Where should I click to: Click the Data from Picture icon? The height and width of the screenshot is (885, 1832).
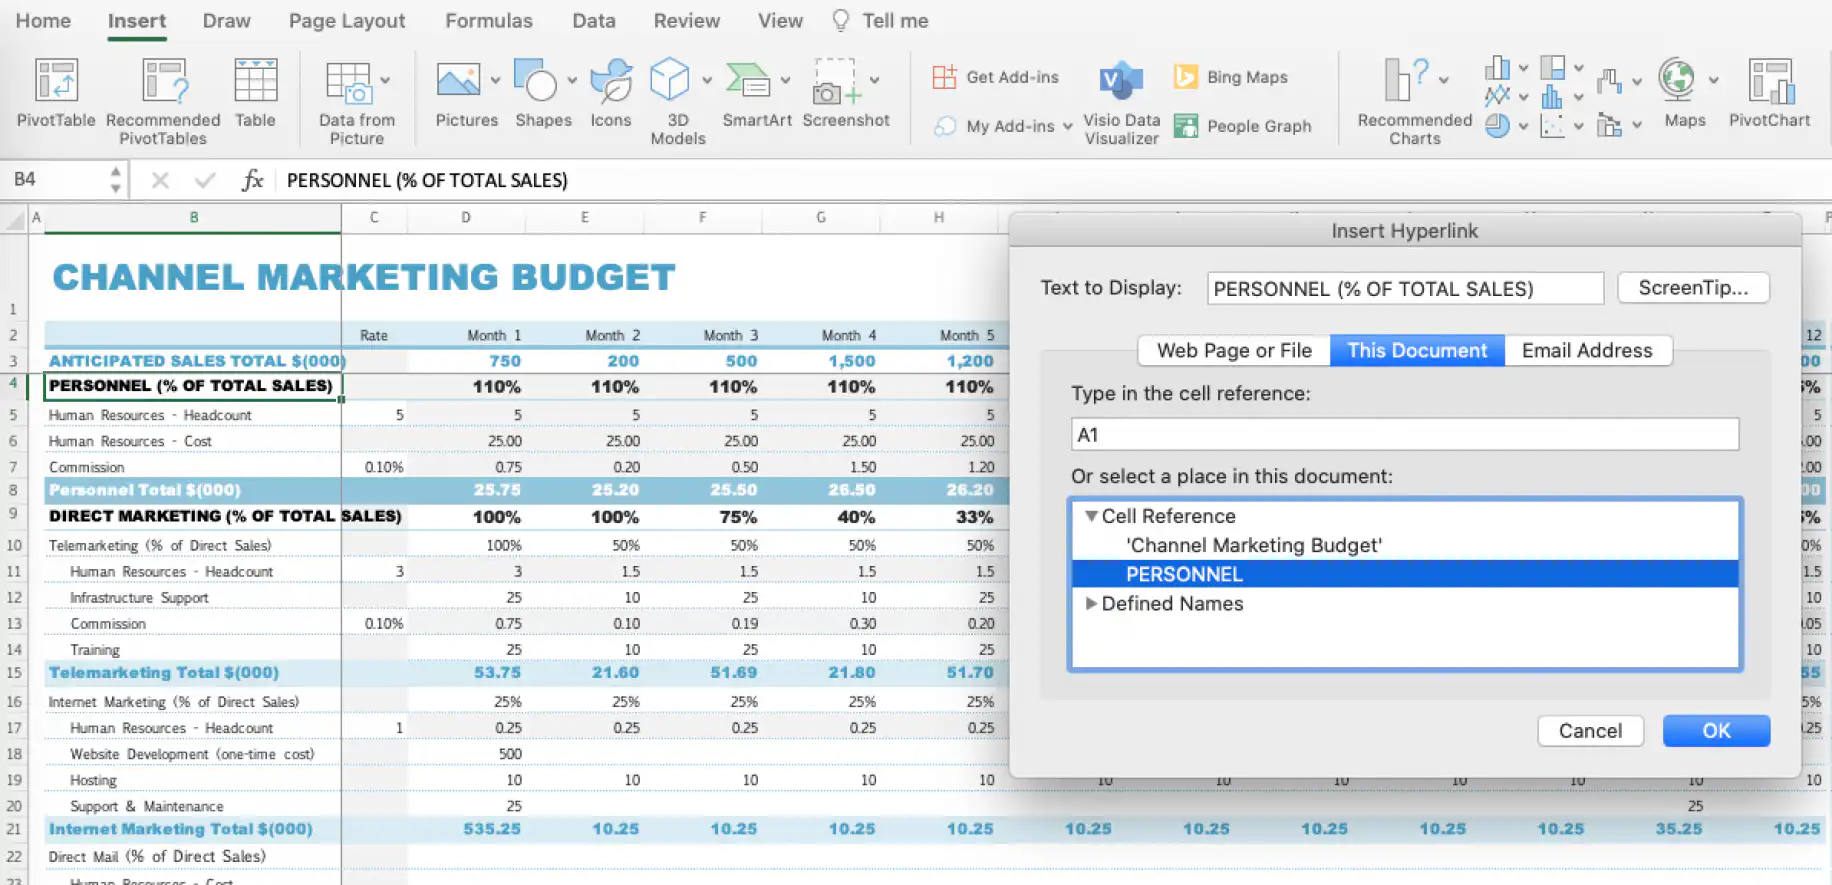(349, 82)
